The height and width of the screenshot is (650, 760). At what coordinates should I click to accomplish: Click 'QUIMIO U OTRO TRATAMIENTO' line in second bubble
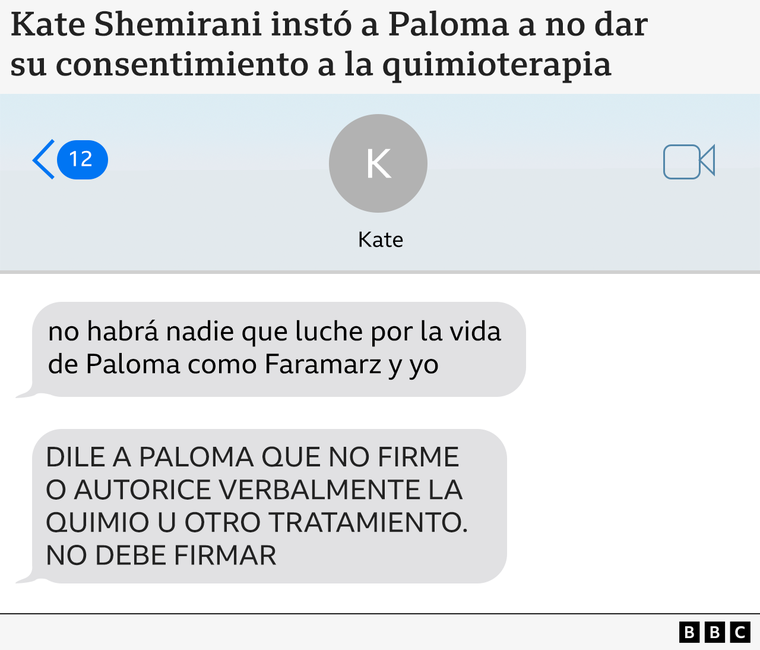[x=257, y=523]
